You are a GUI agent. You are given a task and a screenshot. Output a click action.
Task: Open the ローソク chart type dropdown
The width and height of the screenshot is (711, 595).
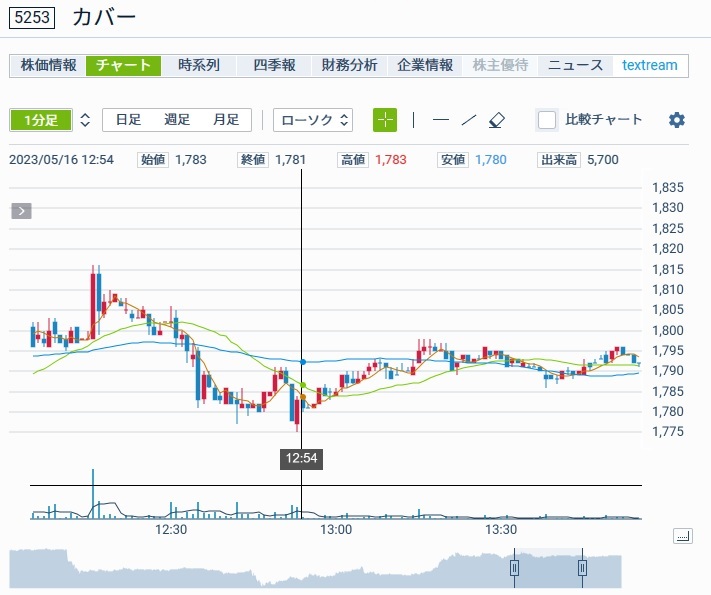[313, 120]
